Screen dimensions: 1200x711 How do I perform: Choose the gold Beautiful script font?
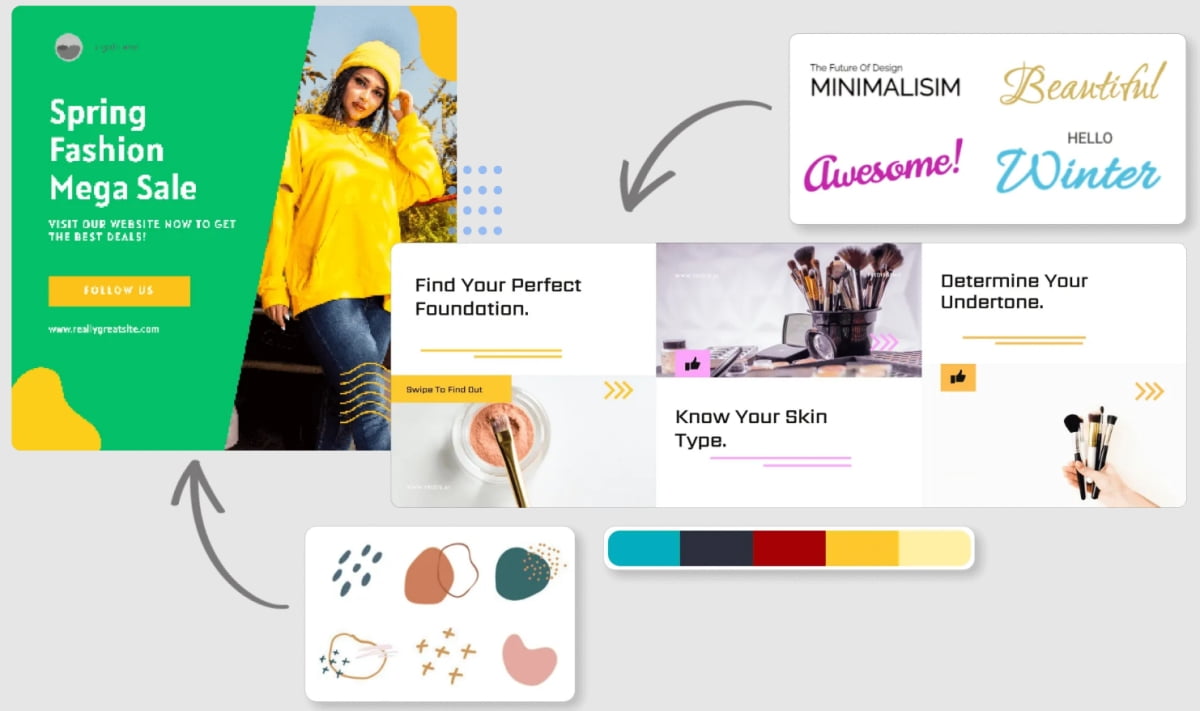[x=1083, y=84]
